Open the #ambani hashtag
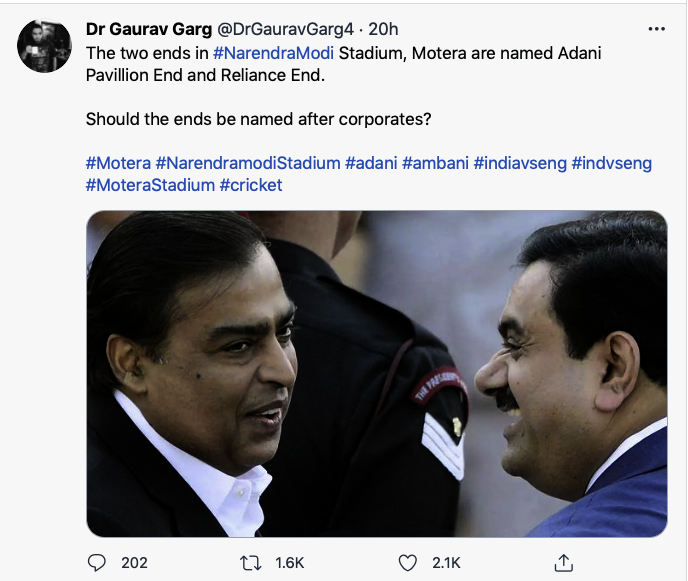This screenshot has height=581, width=688. (435, 162)
